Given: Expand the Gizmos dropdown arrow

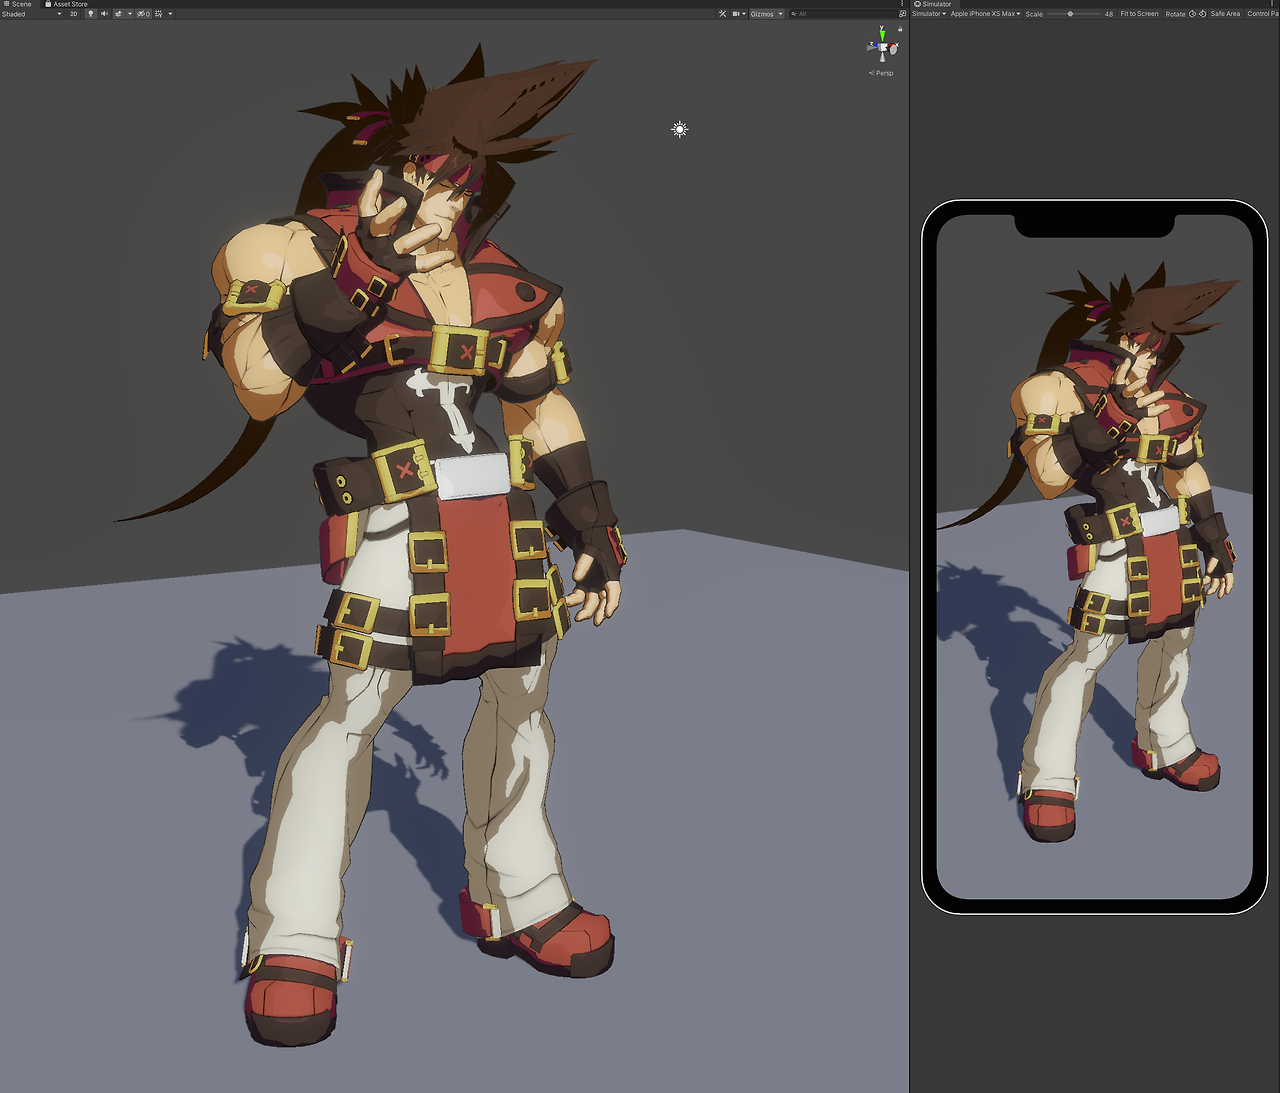Looking at the screenshot, I should pyautogui.click(x=781, y=14).
